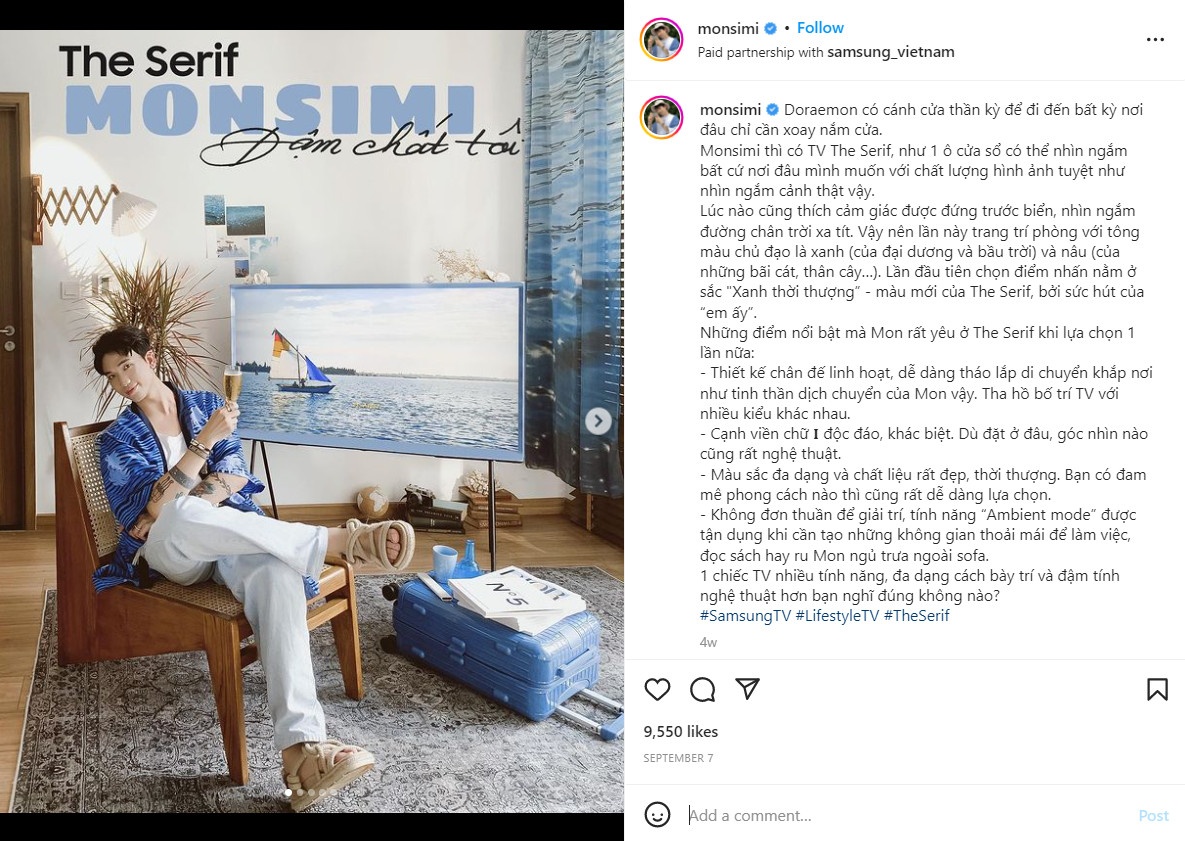View the 9,550 likes list

pos(681,731)
